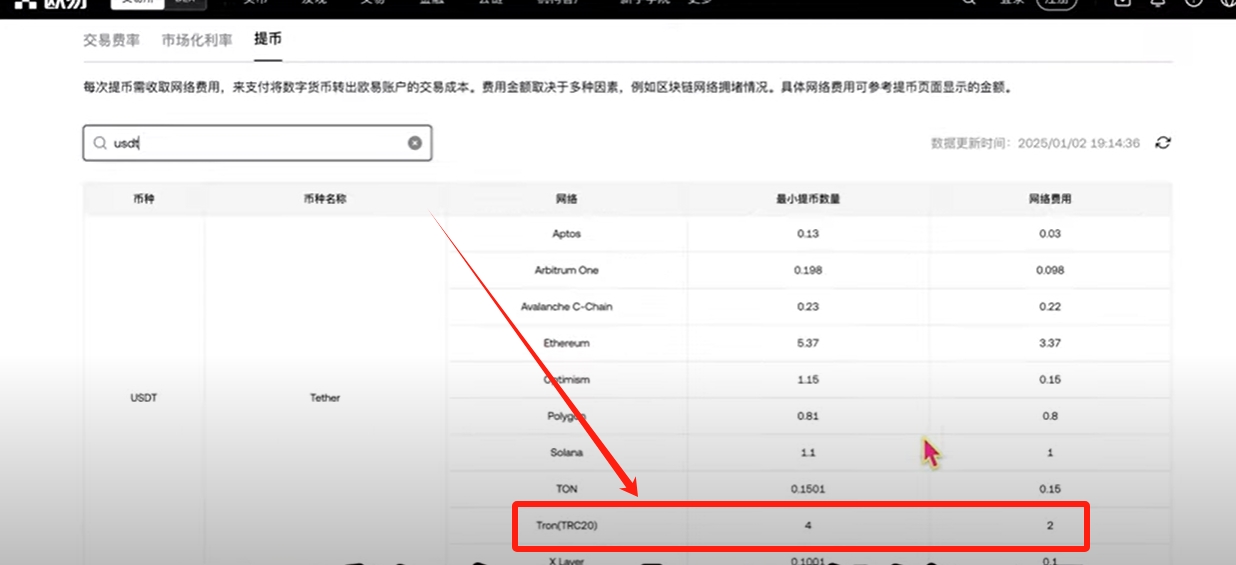Open the 交易费率 tab
Screen dimensions: 1236x565
pyautogui.click(x=111, y=41)
